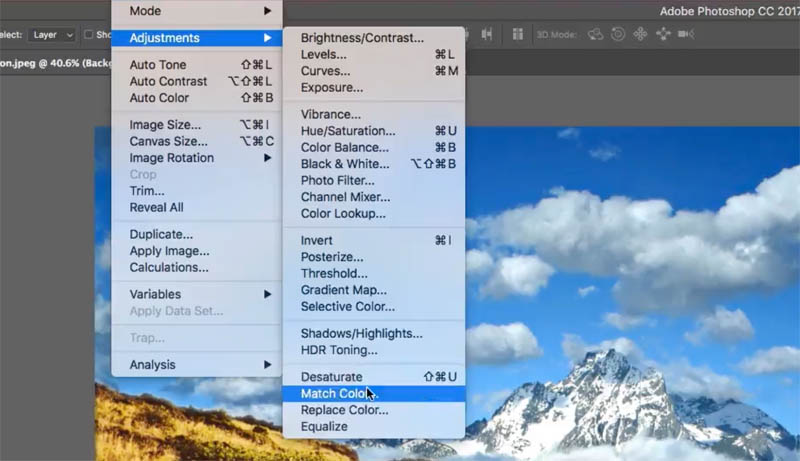This screenshot has height=461, width=800.
Task: Click the 3D pan camera icon
Action: (640, 34)
